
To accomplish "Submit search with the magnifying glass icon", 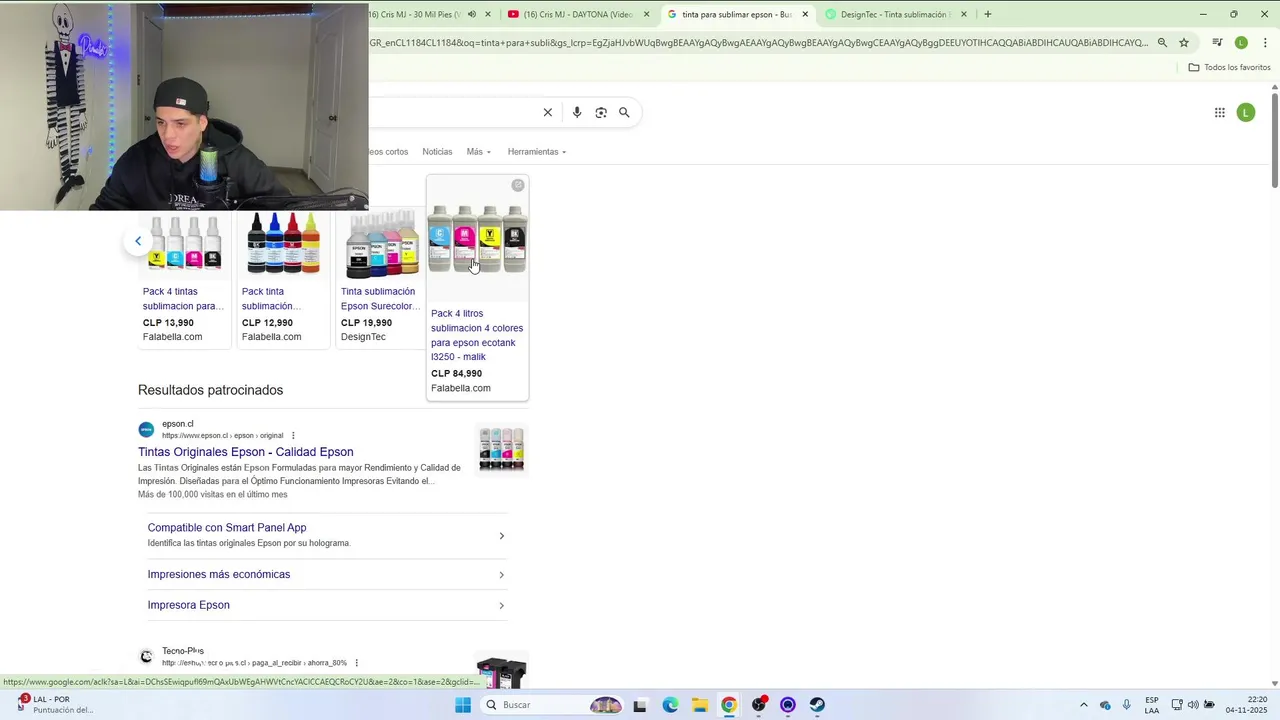I will point(624,113).
